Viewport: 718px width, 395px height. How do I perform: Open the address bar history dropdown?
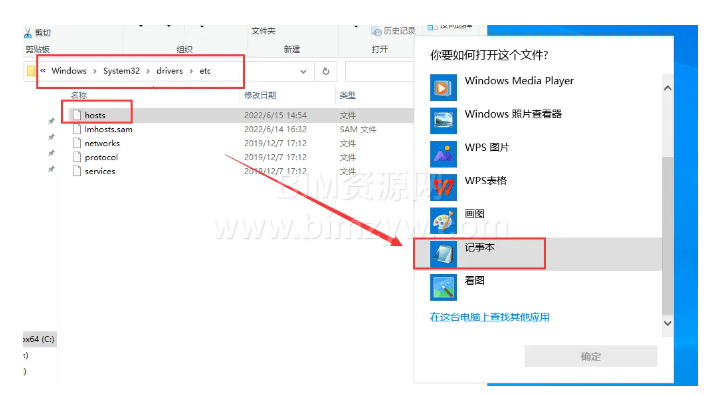tap(303, 71)
